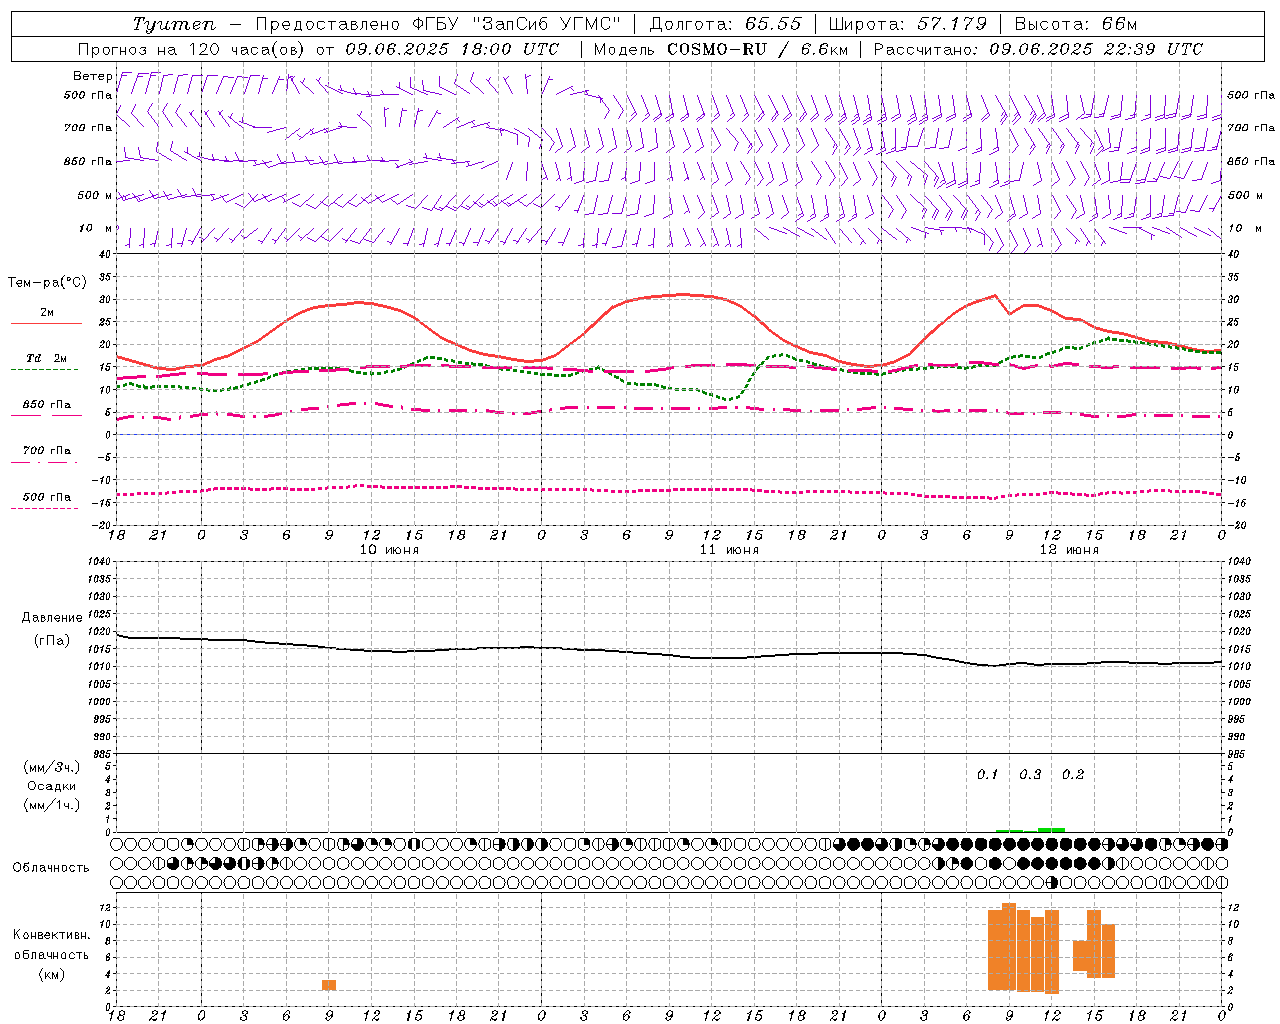Image resolution: width=1280 pixels, height=1024 pixels.
Task: Click the "Модель COSMO-RU / 6.6км" text
Action: pyautogui.click(x=721, y=49)
